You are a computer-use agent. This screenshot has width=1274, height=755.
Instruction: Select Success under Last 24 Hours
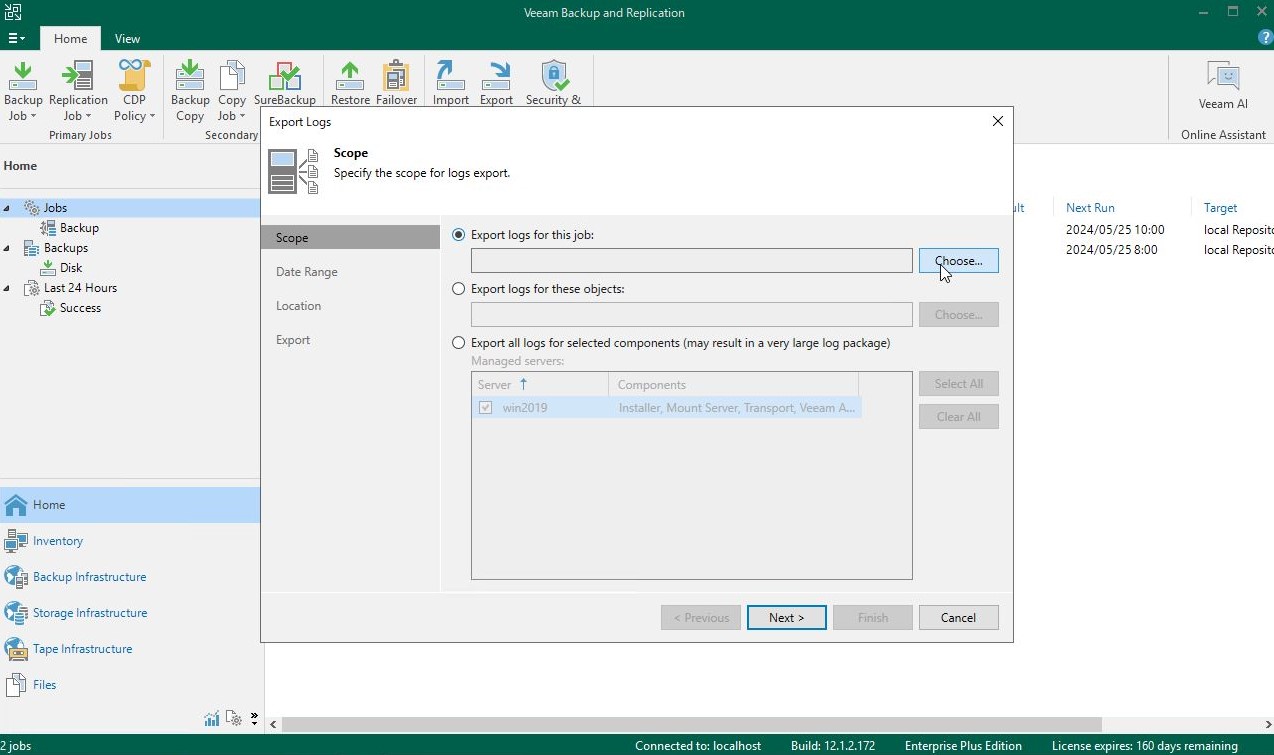coord(80,308)
